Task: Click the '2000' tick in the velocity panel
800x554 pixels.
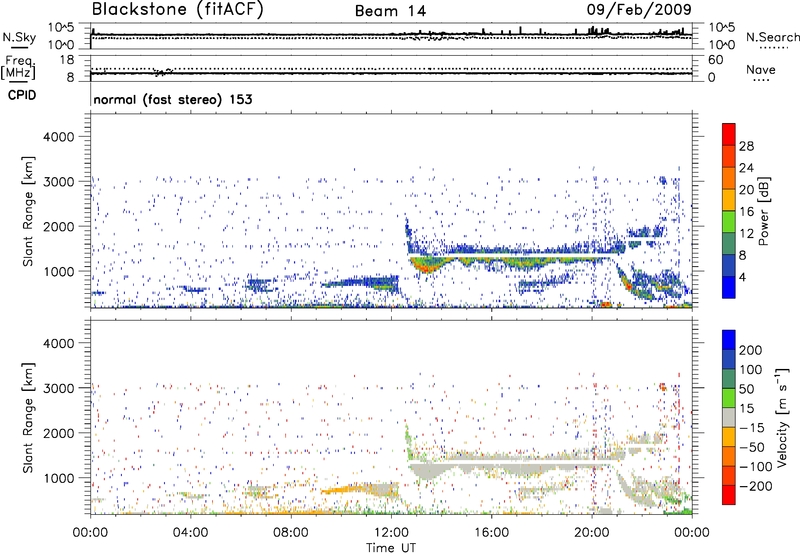Action: click(x=58, y=433)
